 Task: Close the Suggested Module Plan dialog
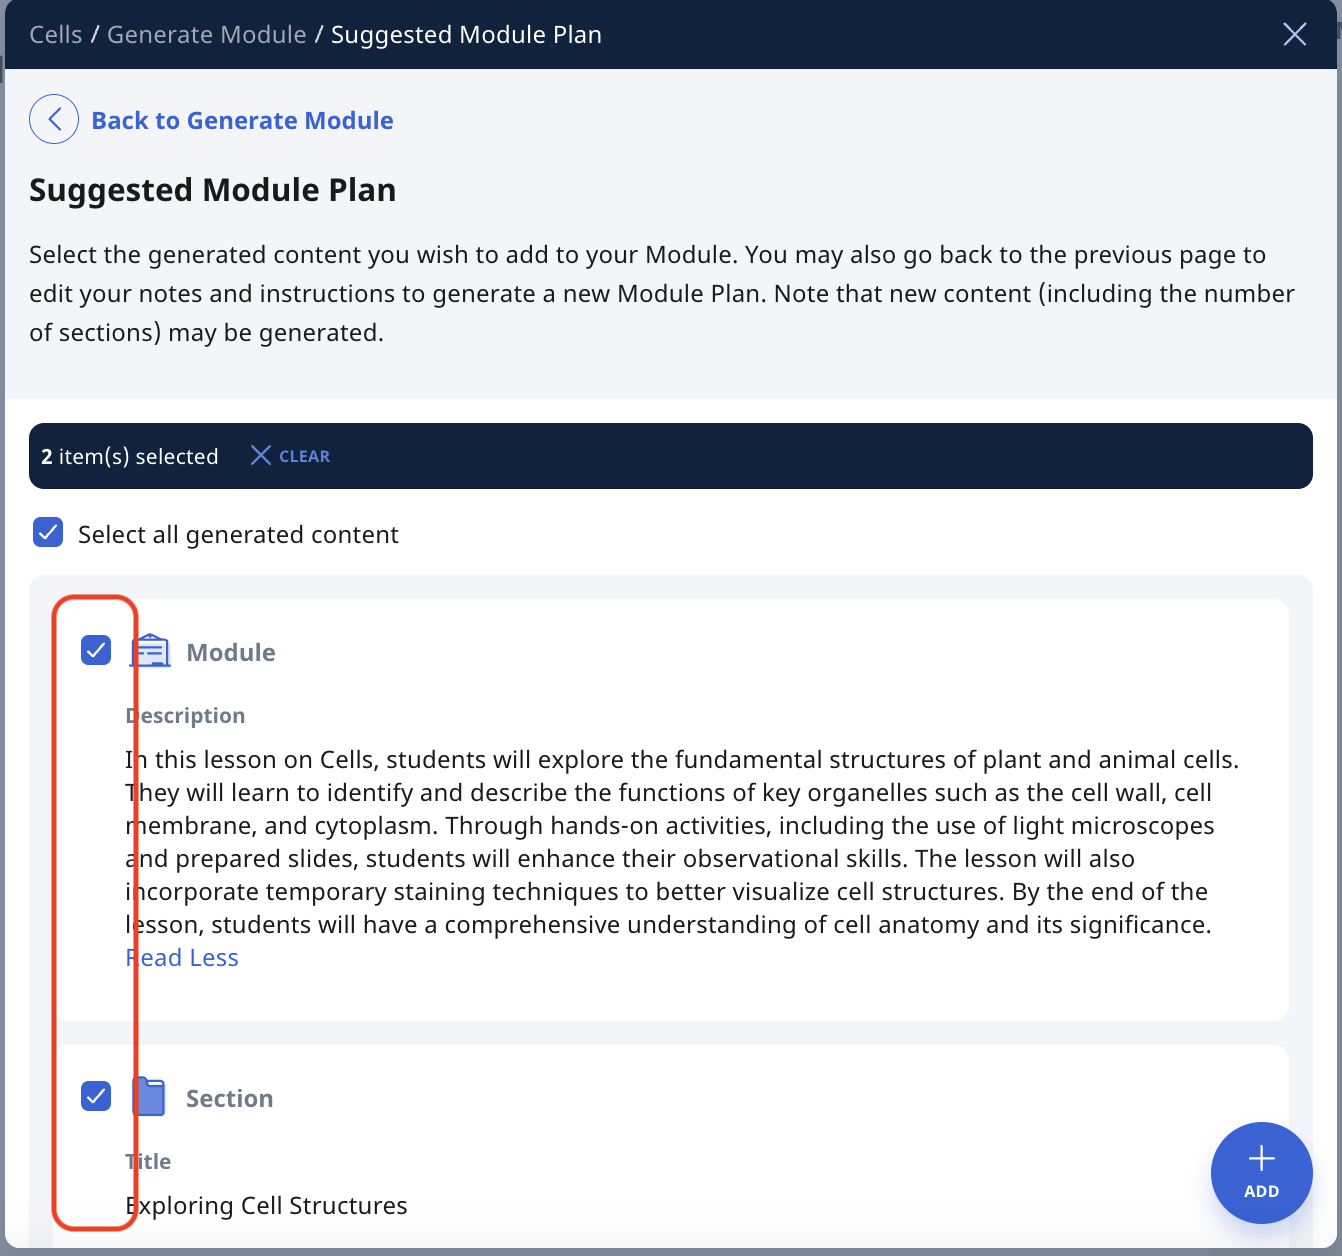click(1294, 33)
